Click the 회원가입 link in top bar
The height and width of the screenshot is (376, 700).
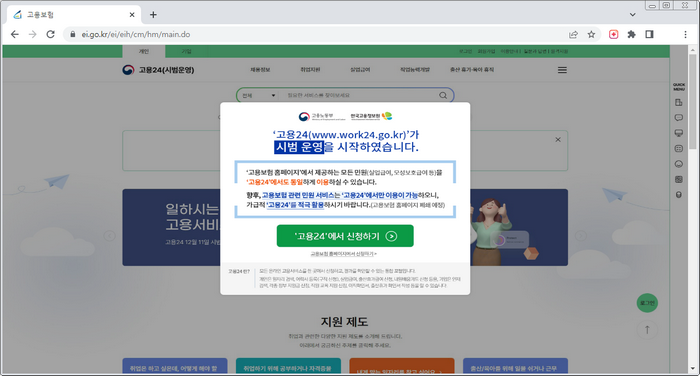(x=486, y=51)
